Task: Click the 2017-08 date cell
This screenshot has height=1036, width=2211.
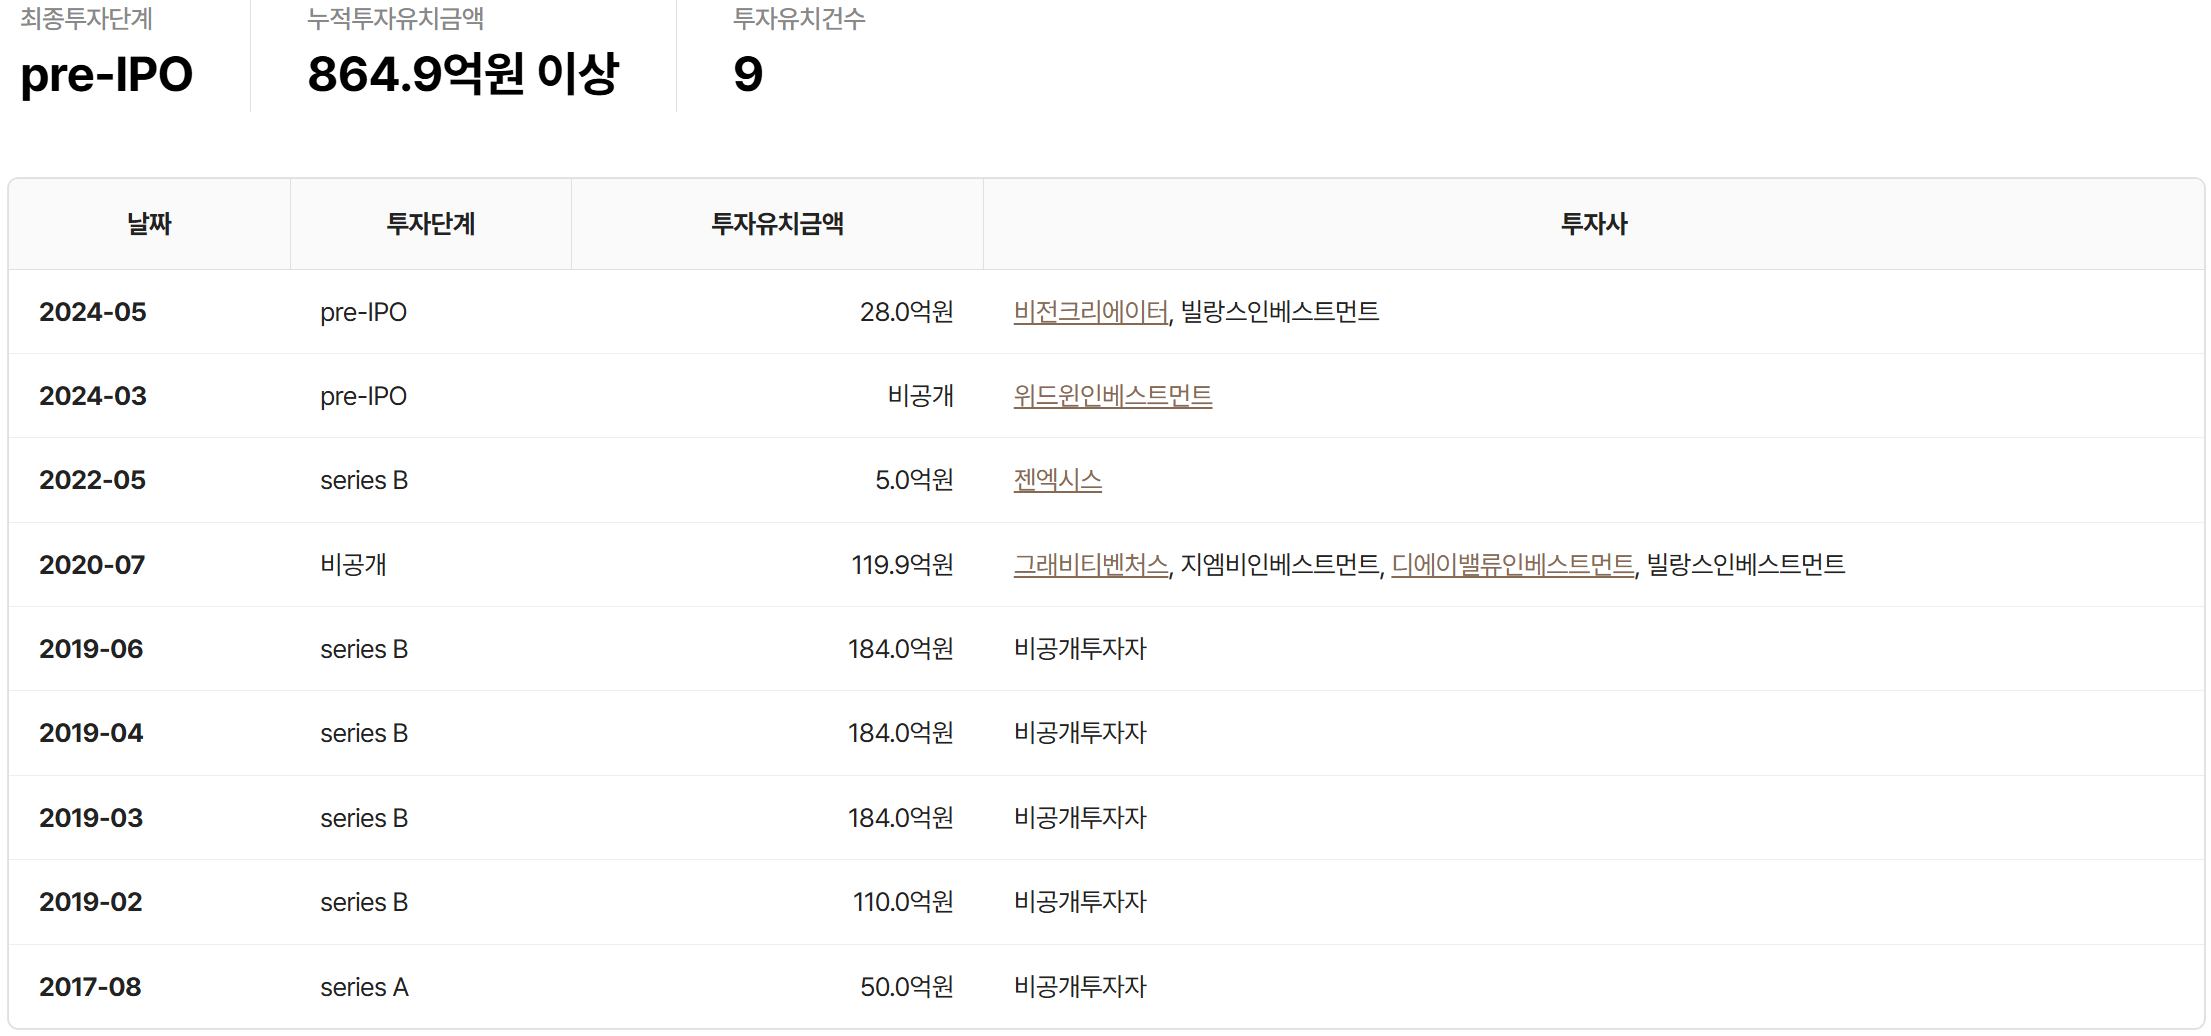Action: point(91,987)
